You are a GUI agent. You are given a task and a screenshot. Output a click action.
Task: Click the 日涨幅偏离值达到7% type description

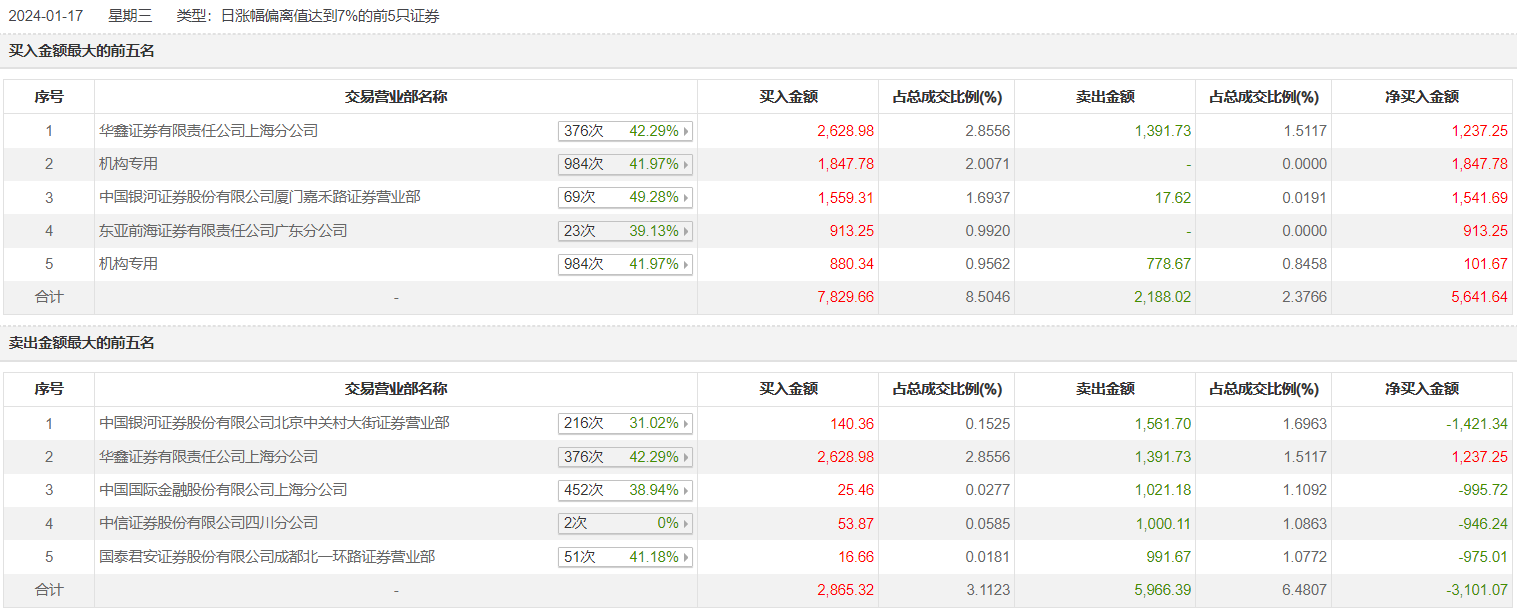[330, 16]
